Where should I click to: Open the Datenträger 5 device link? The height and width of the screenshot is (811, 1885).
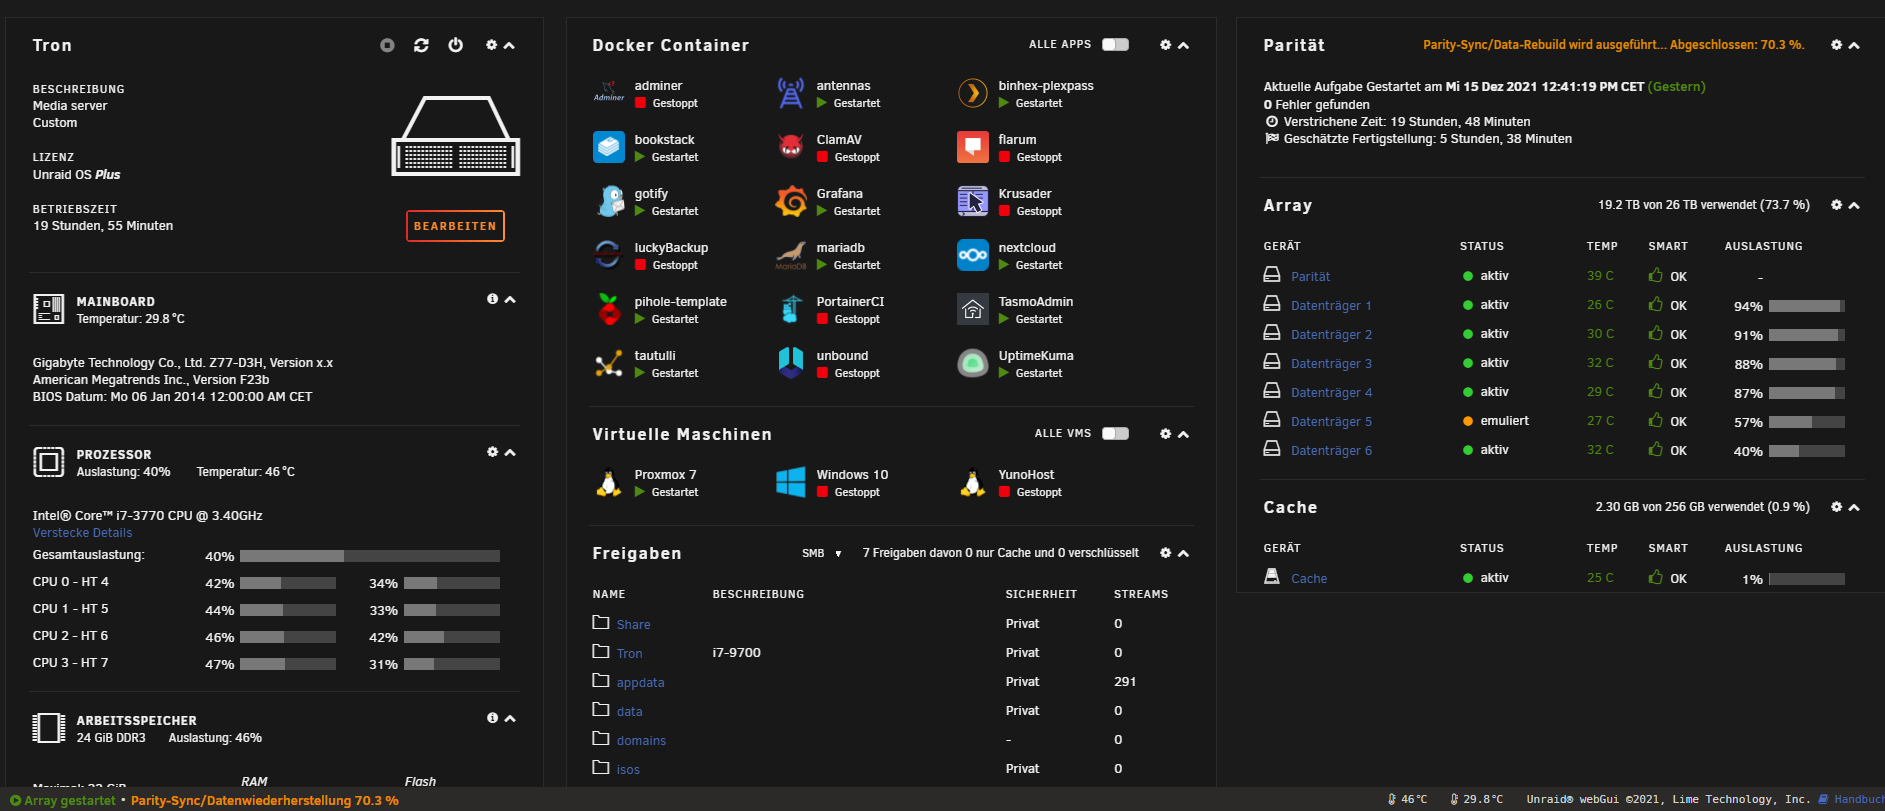tap(1331, 422)
